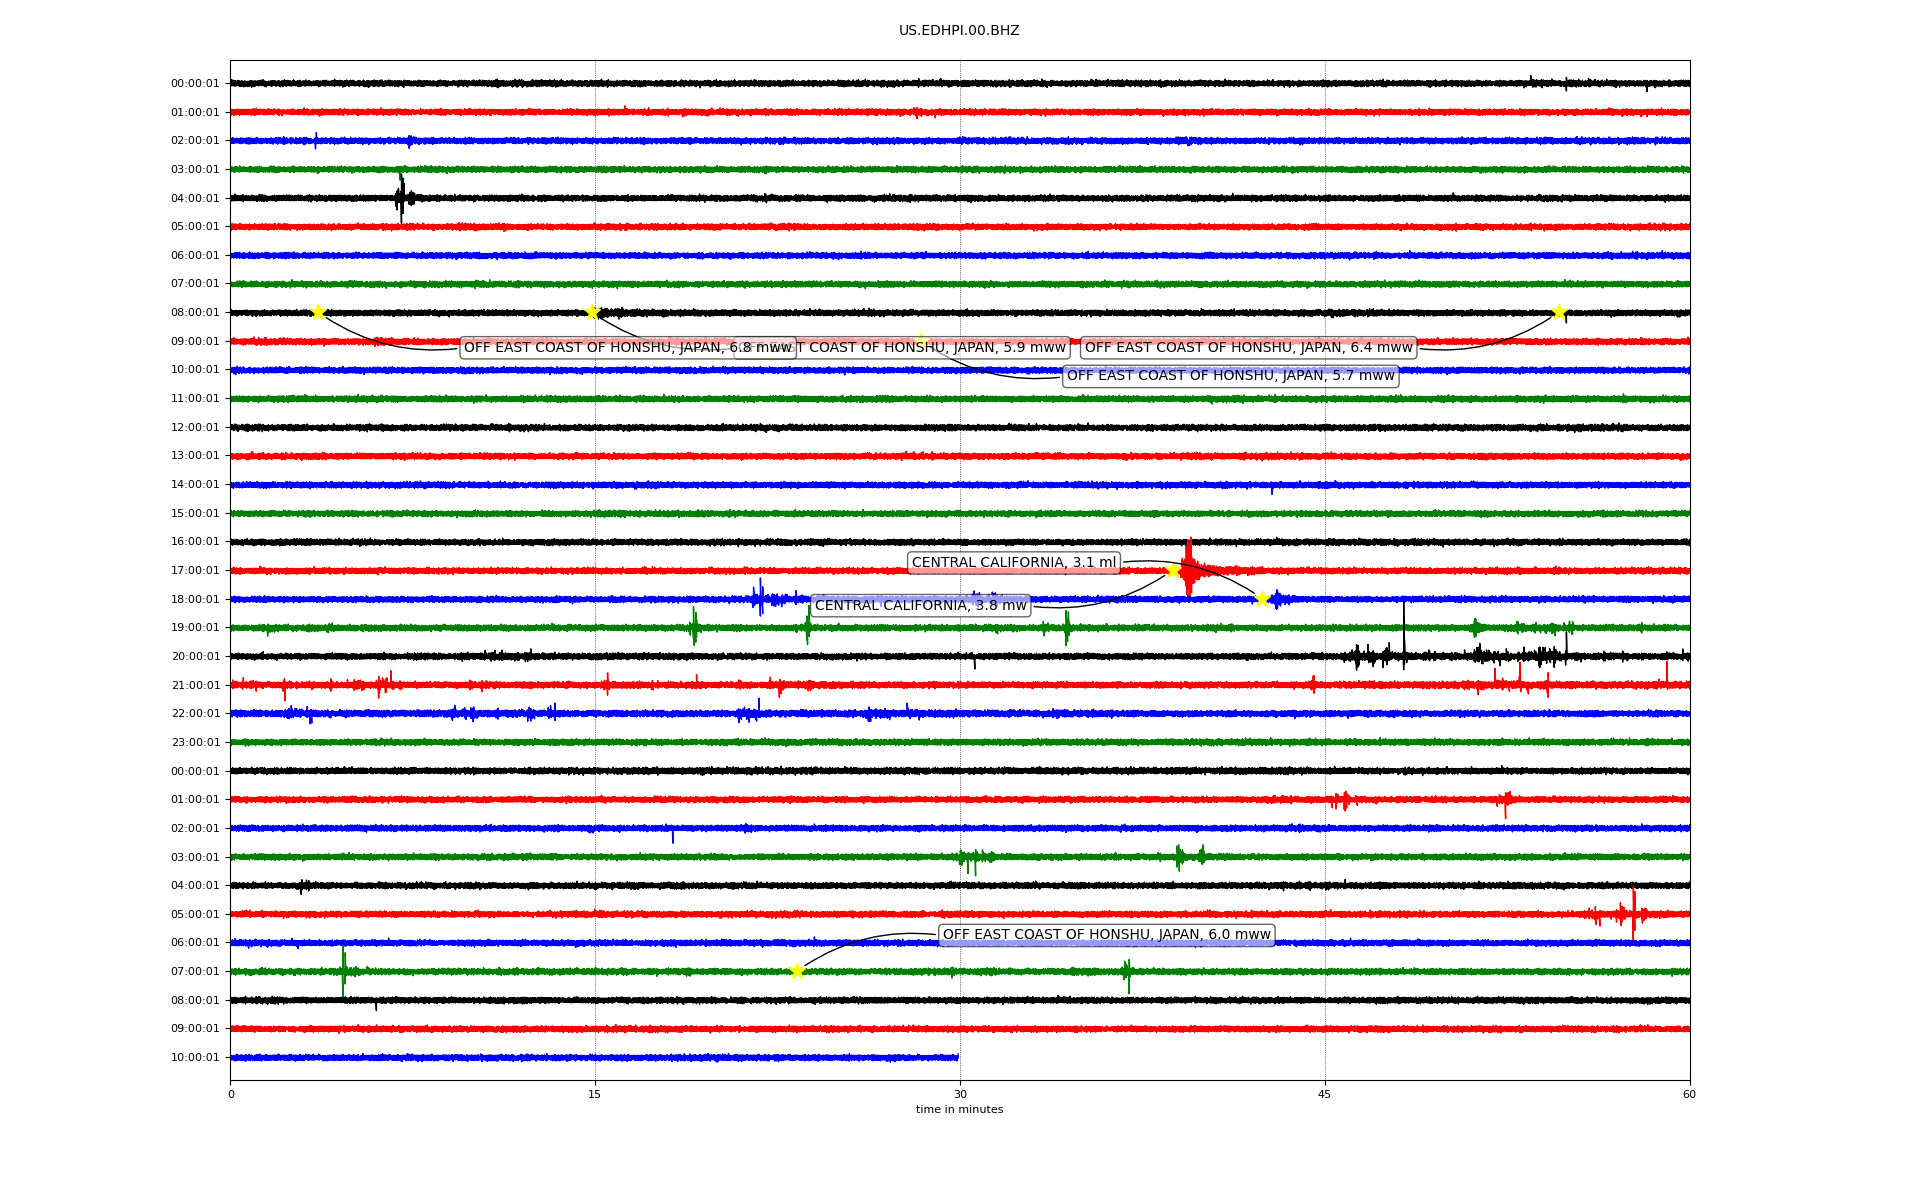Select the 'OFF EAST COAST OF HONSHU, JAPAN, 5.7 mww' label
The height and width of the screenshot is (1200, 1920).
click(1230, 376)
